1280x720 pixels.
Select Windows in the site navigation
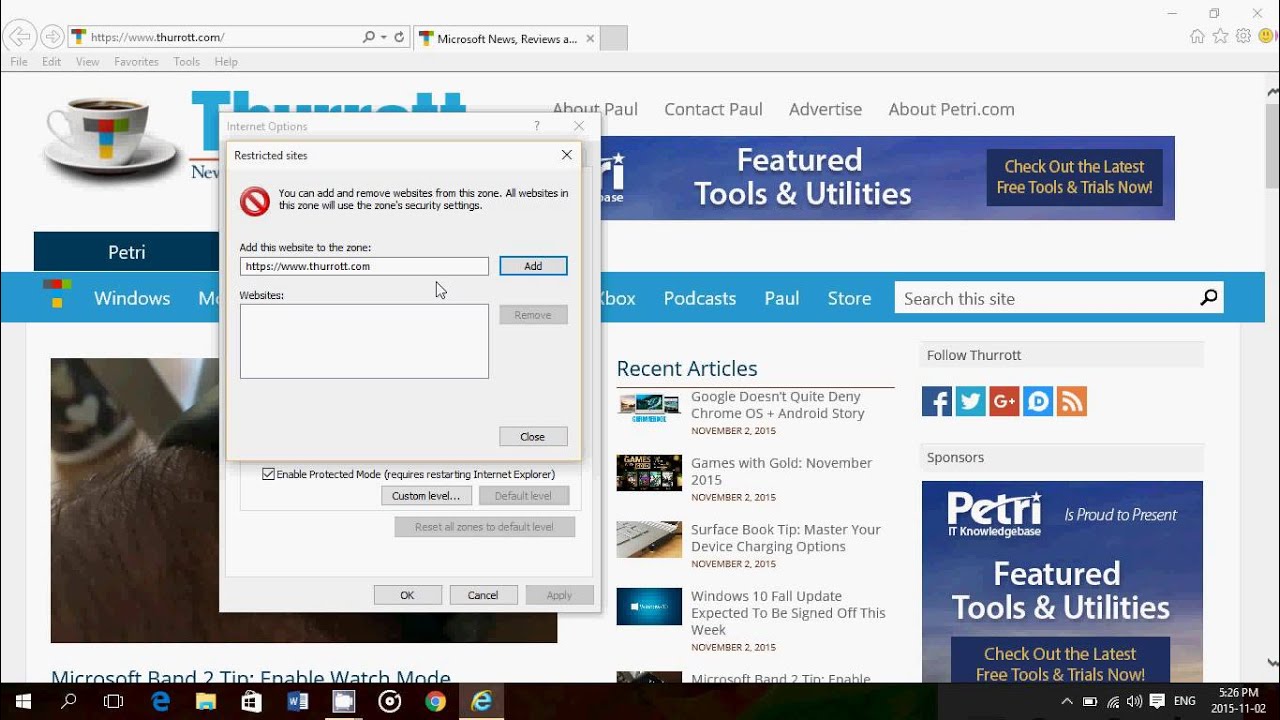point(132,298)
